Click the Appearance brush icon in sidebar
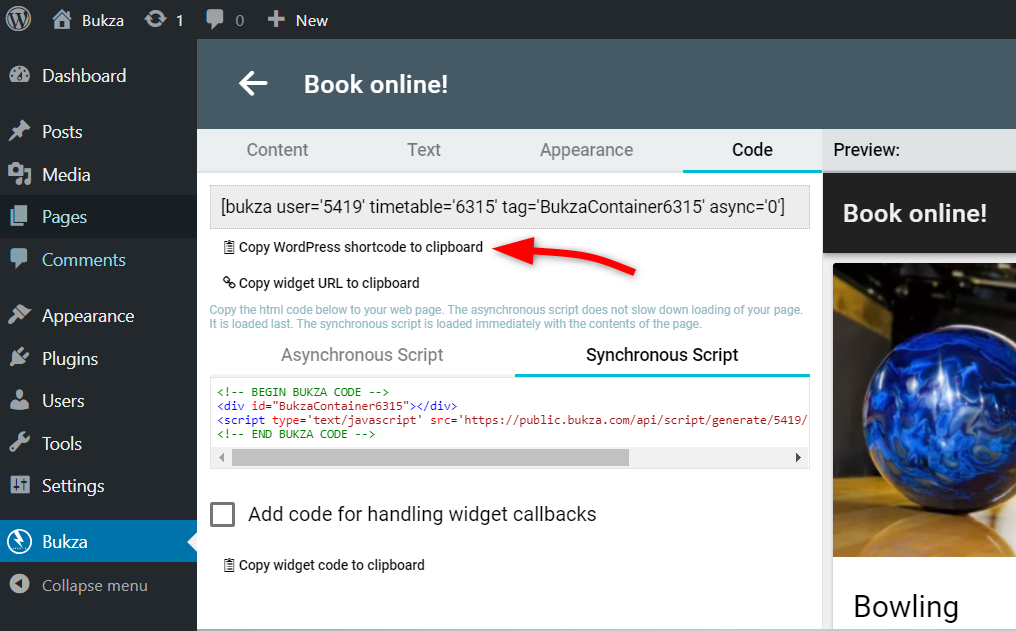The width and height of the screenshot is (1016, 631). pyautogui.click(x=19, y=315)
